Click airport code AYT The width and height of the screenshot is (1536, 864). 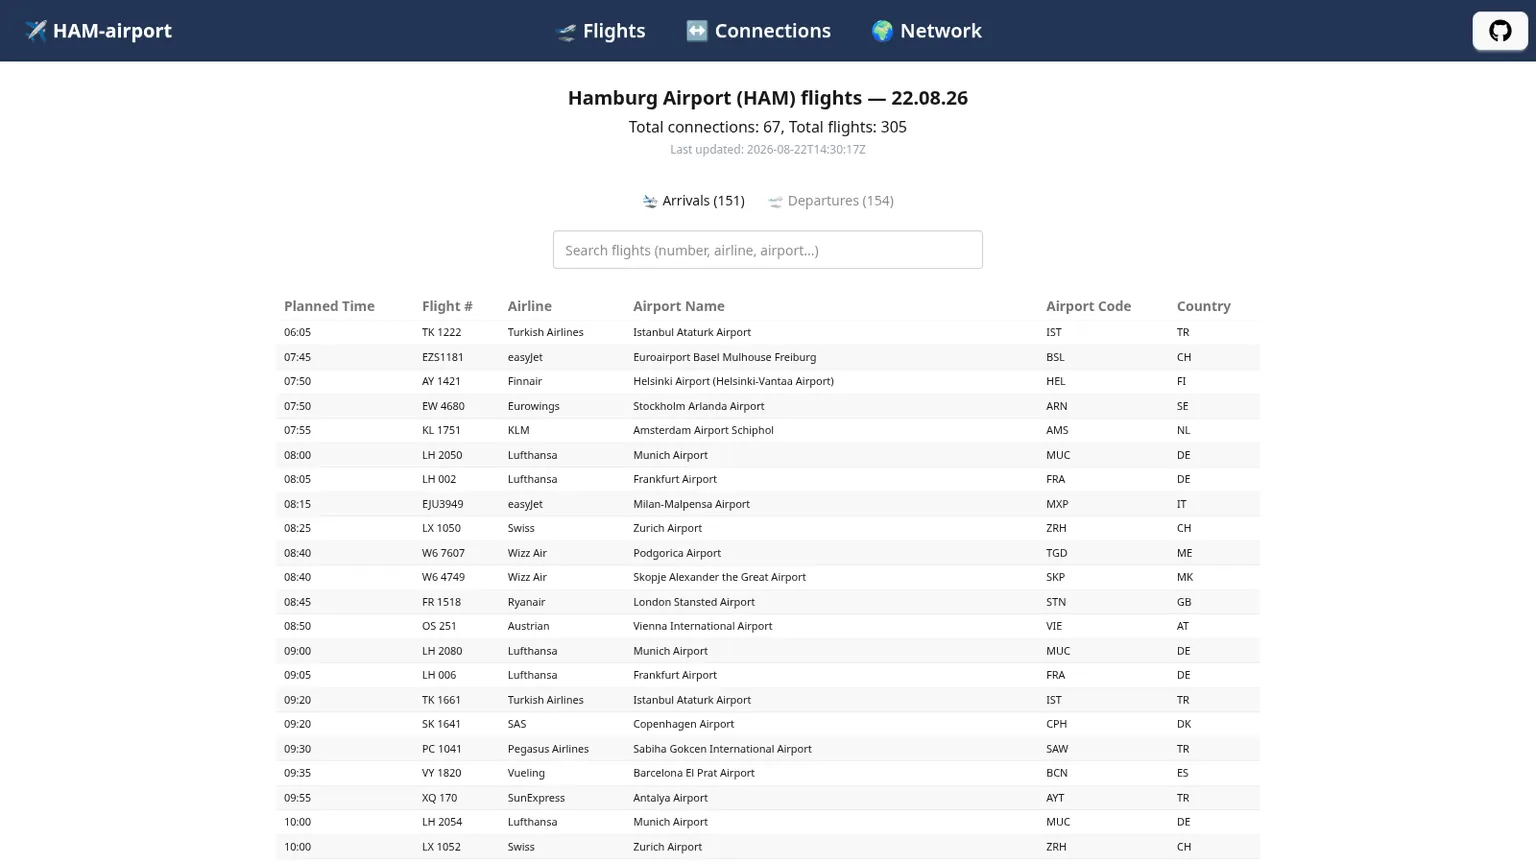click(x=1055, y=798)
